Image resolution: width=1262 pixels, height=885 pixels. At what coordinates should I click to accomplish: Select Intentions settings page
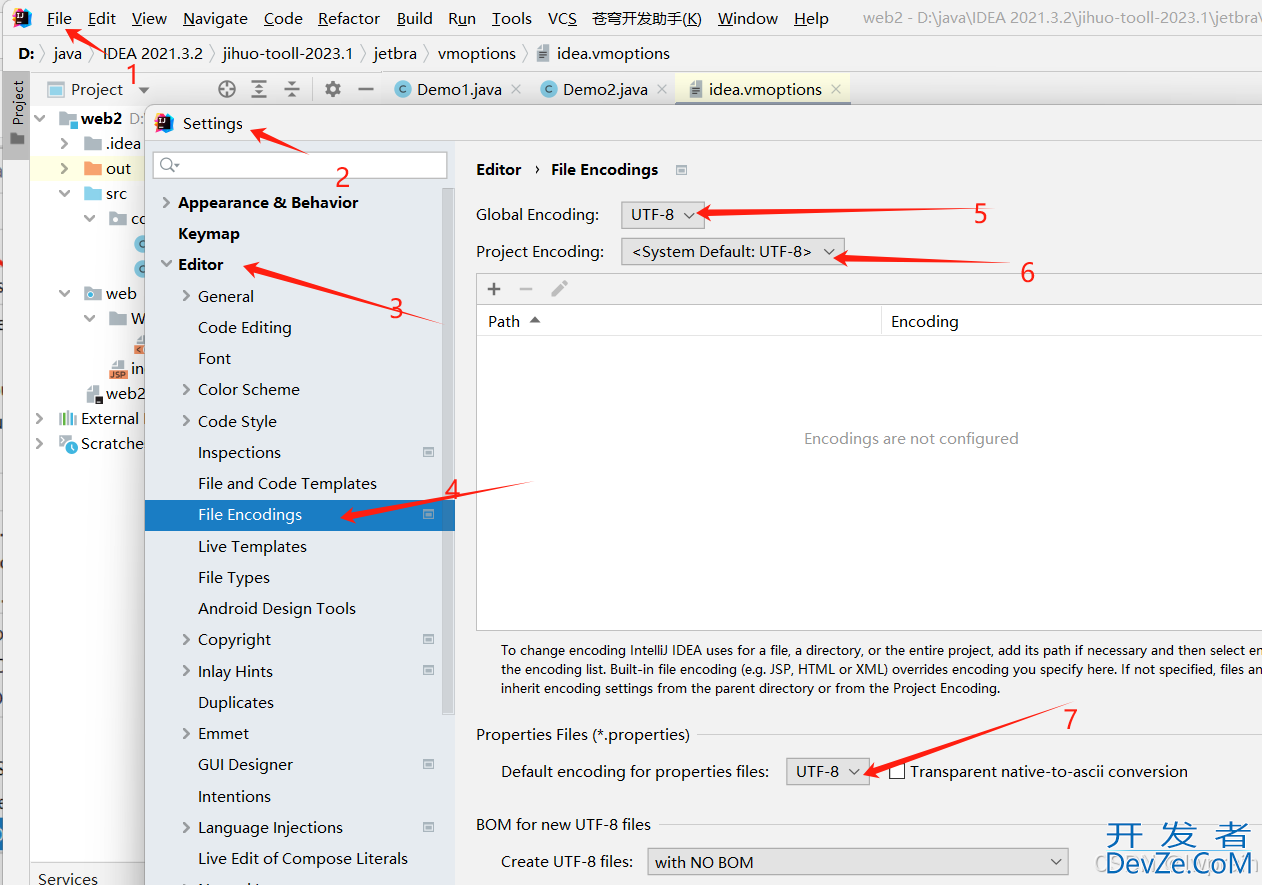point(234,796)
